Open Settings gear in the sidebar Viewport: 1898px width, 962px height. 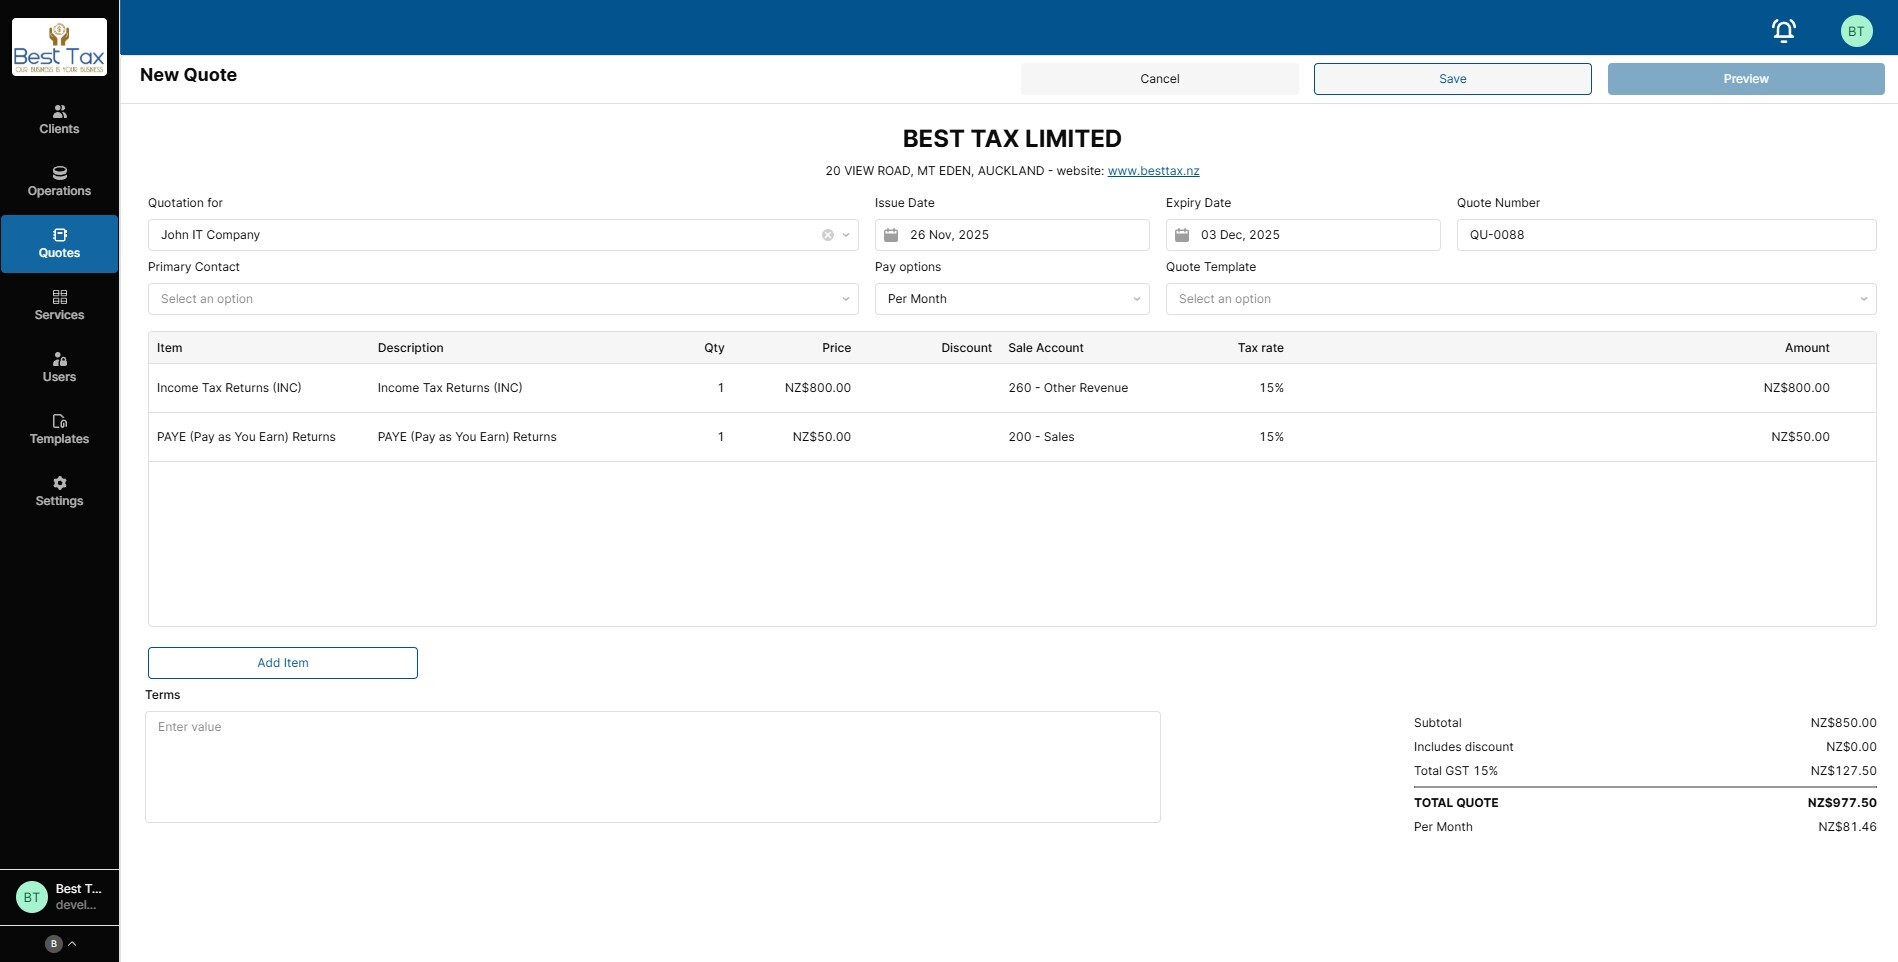59,491
